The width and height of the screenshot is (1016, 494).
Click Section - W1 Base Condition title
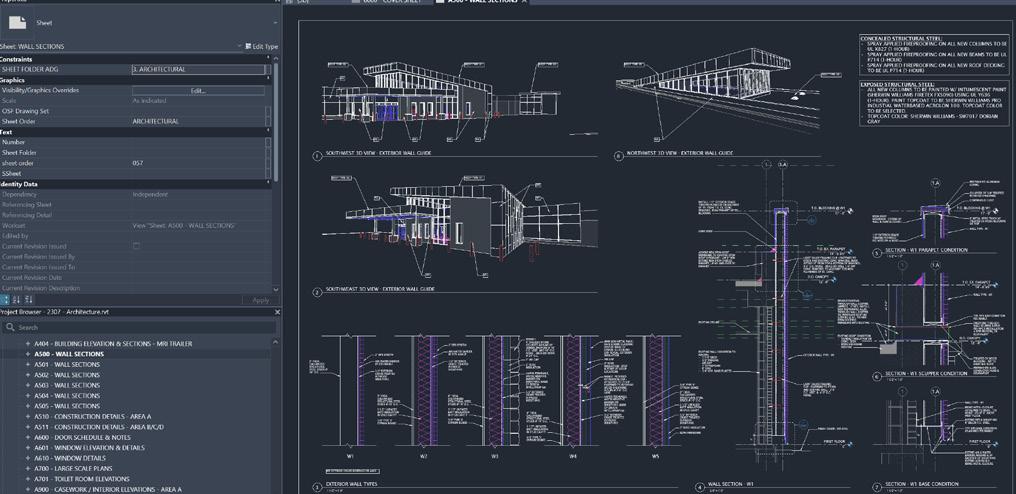point(922,484)
